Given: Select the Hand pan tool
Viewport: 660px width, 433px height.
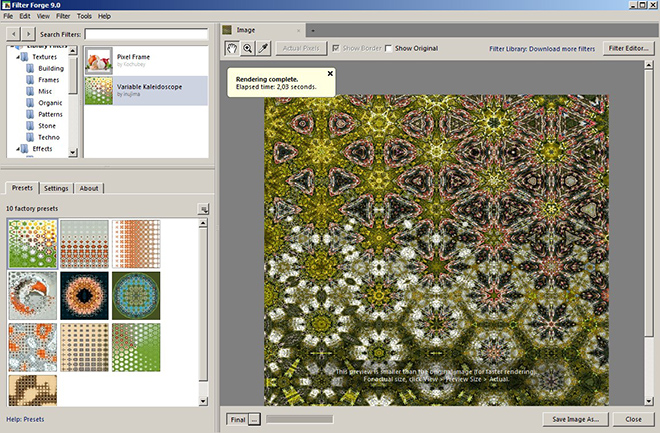Looking at the screenshot, I should [231, 48].
